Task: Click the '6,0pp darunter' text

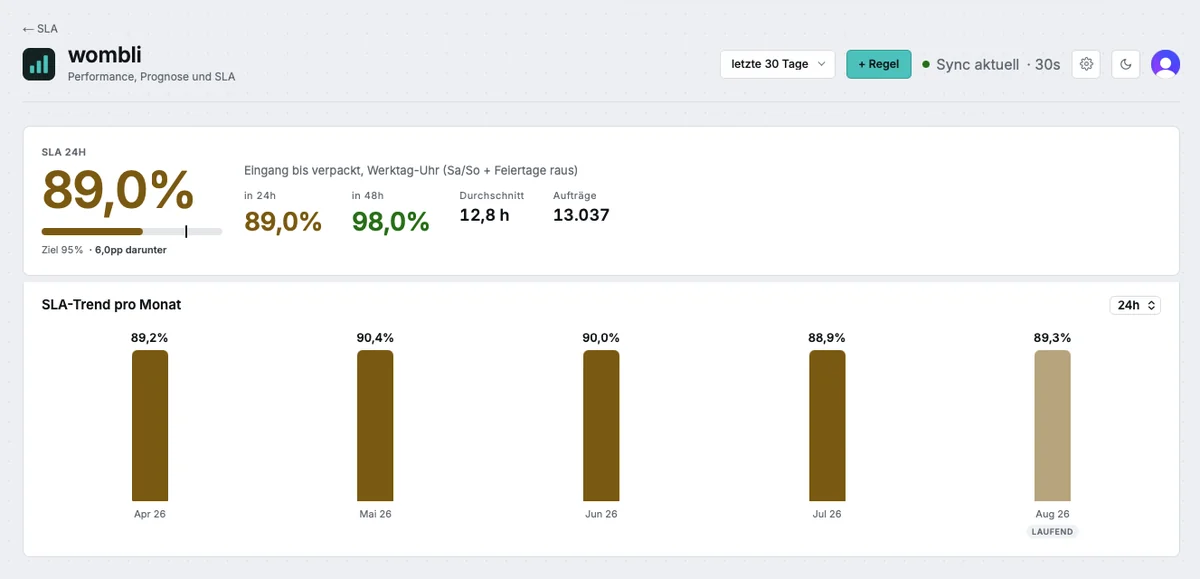Action: 131,250
